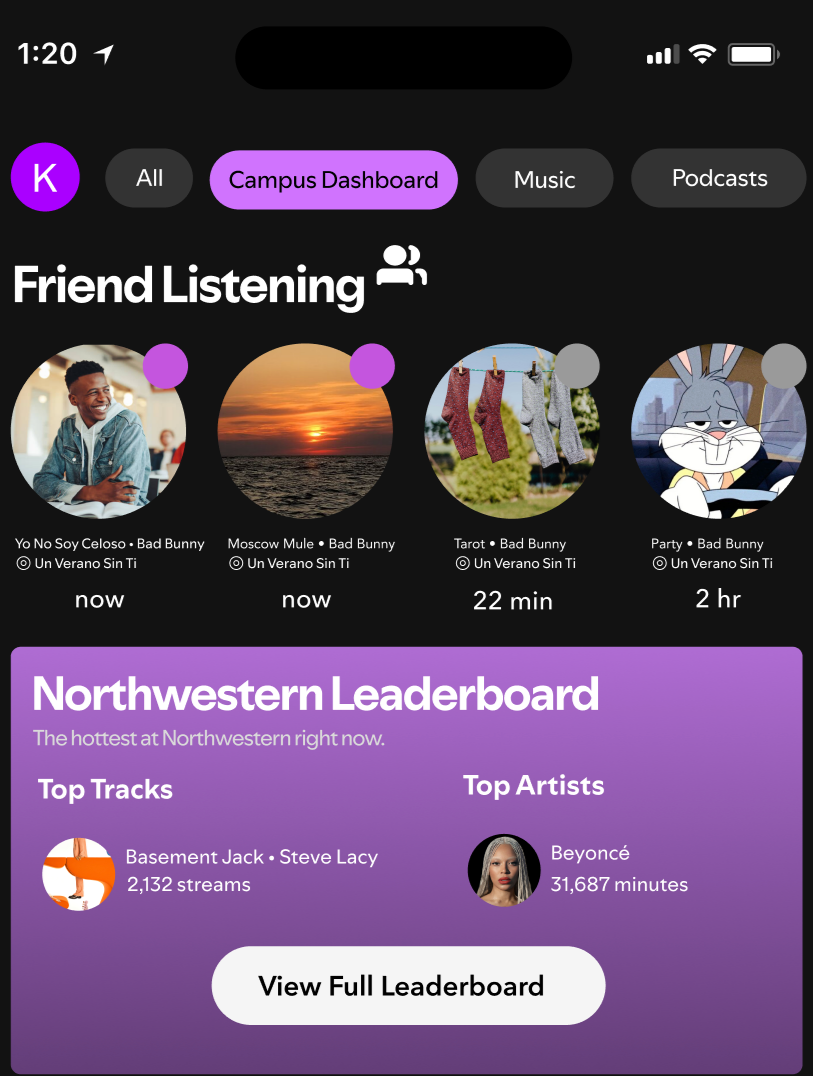Tap the 2 hr timestamp
The width and height of the screenshot is (813, 1076).
coord(718,599)
